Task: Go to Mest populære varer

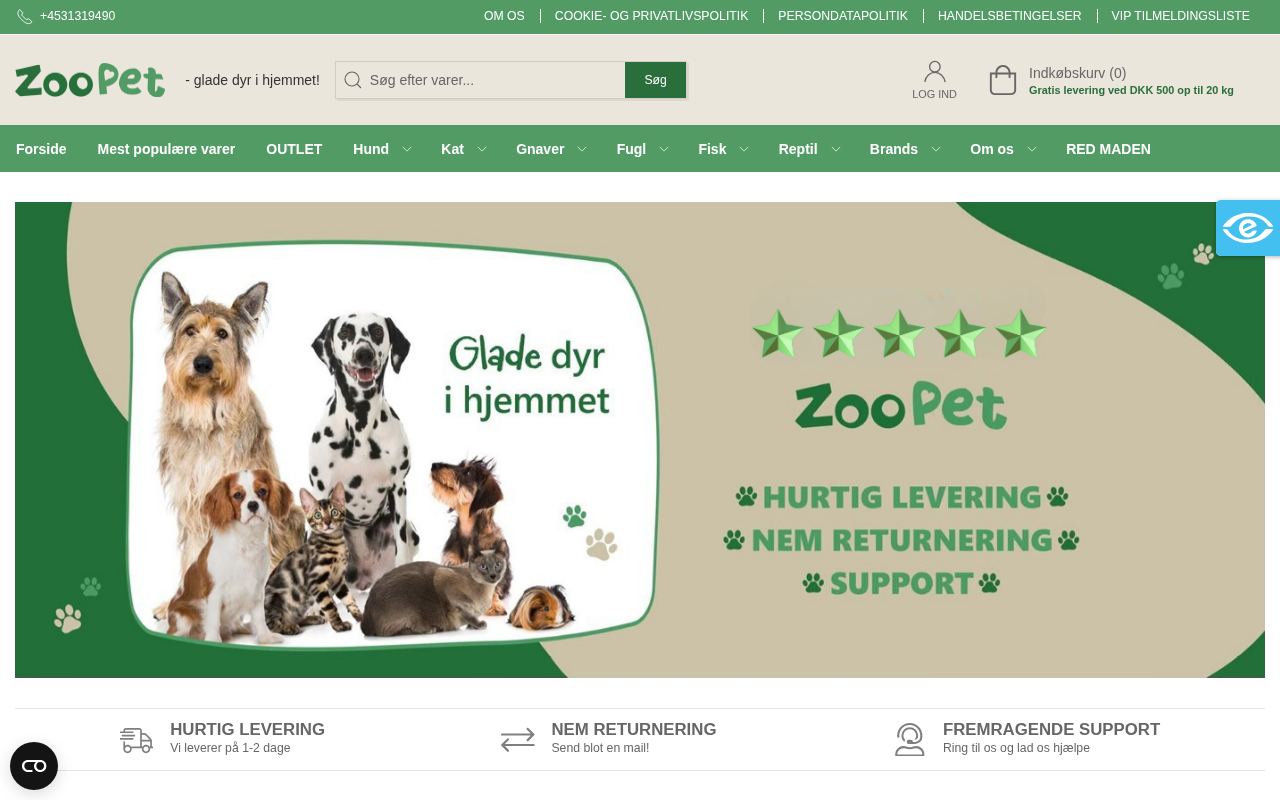Action: (166, 149)
